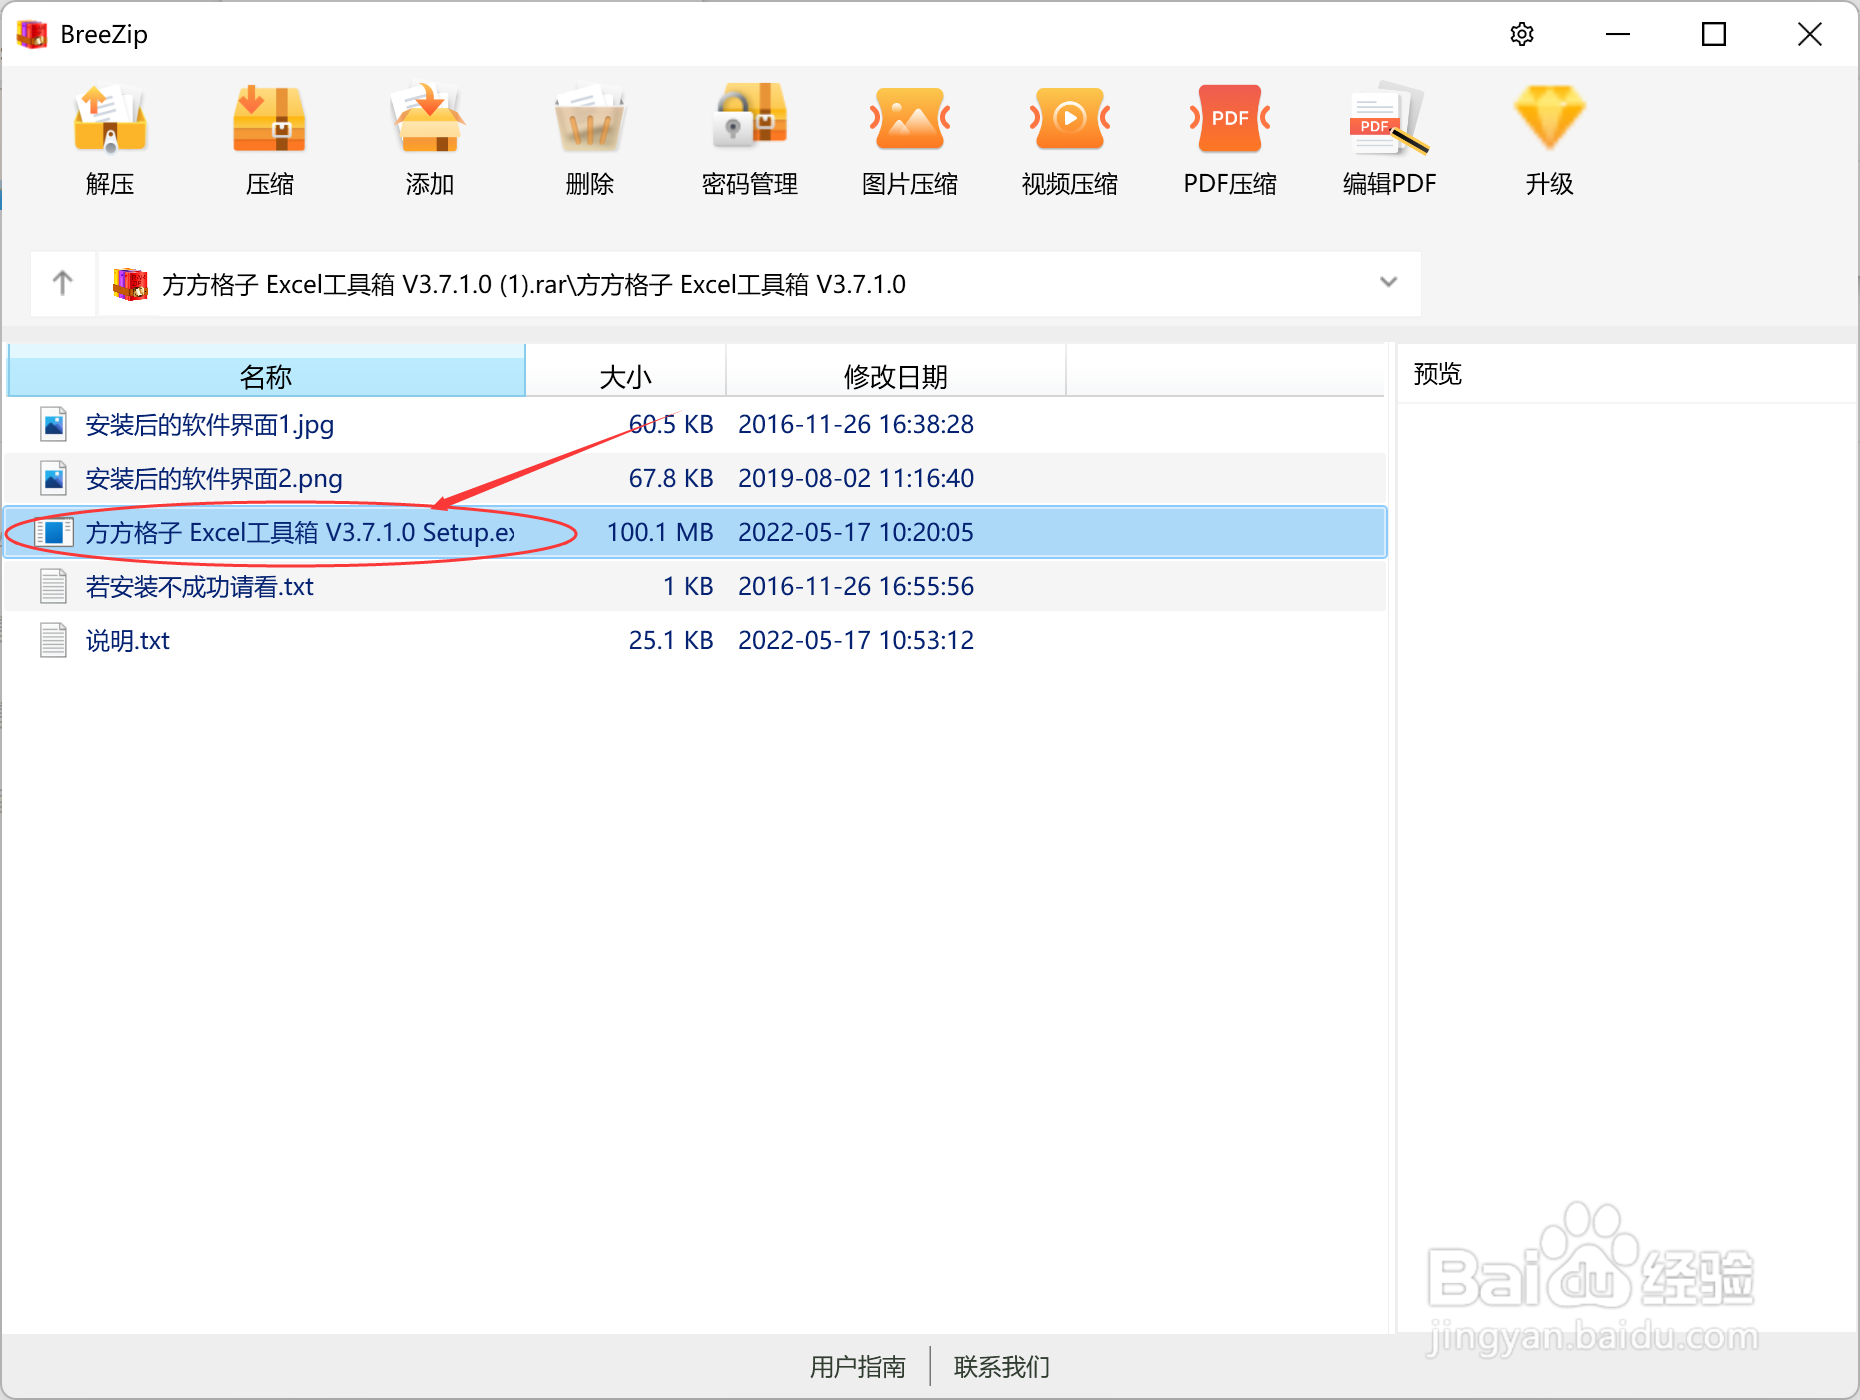Select file 安装后的软件界面1.jpg
The image size is (1860, 1400).
210,425
